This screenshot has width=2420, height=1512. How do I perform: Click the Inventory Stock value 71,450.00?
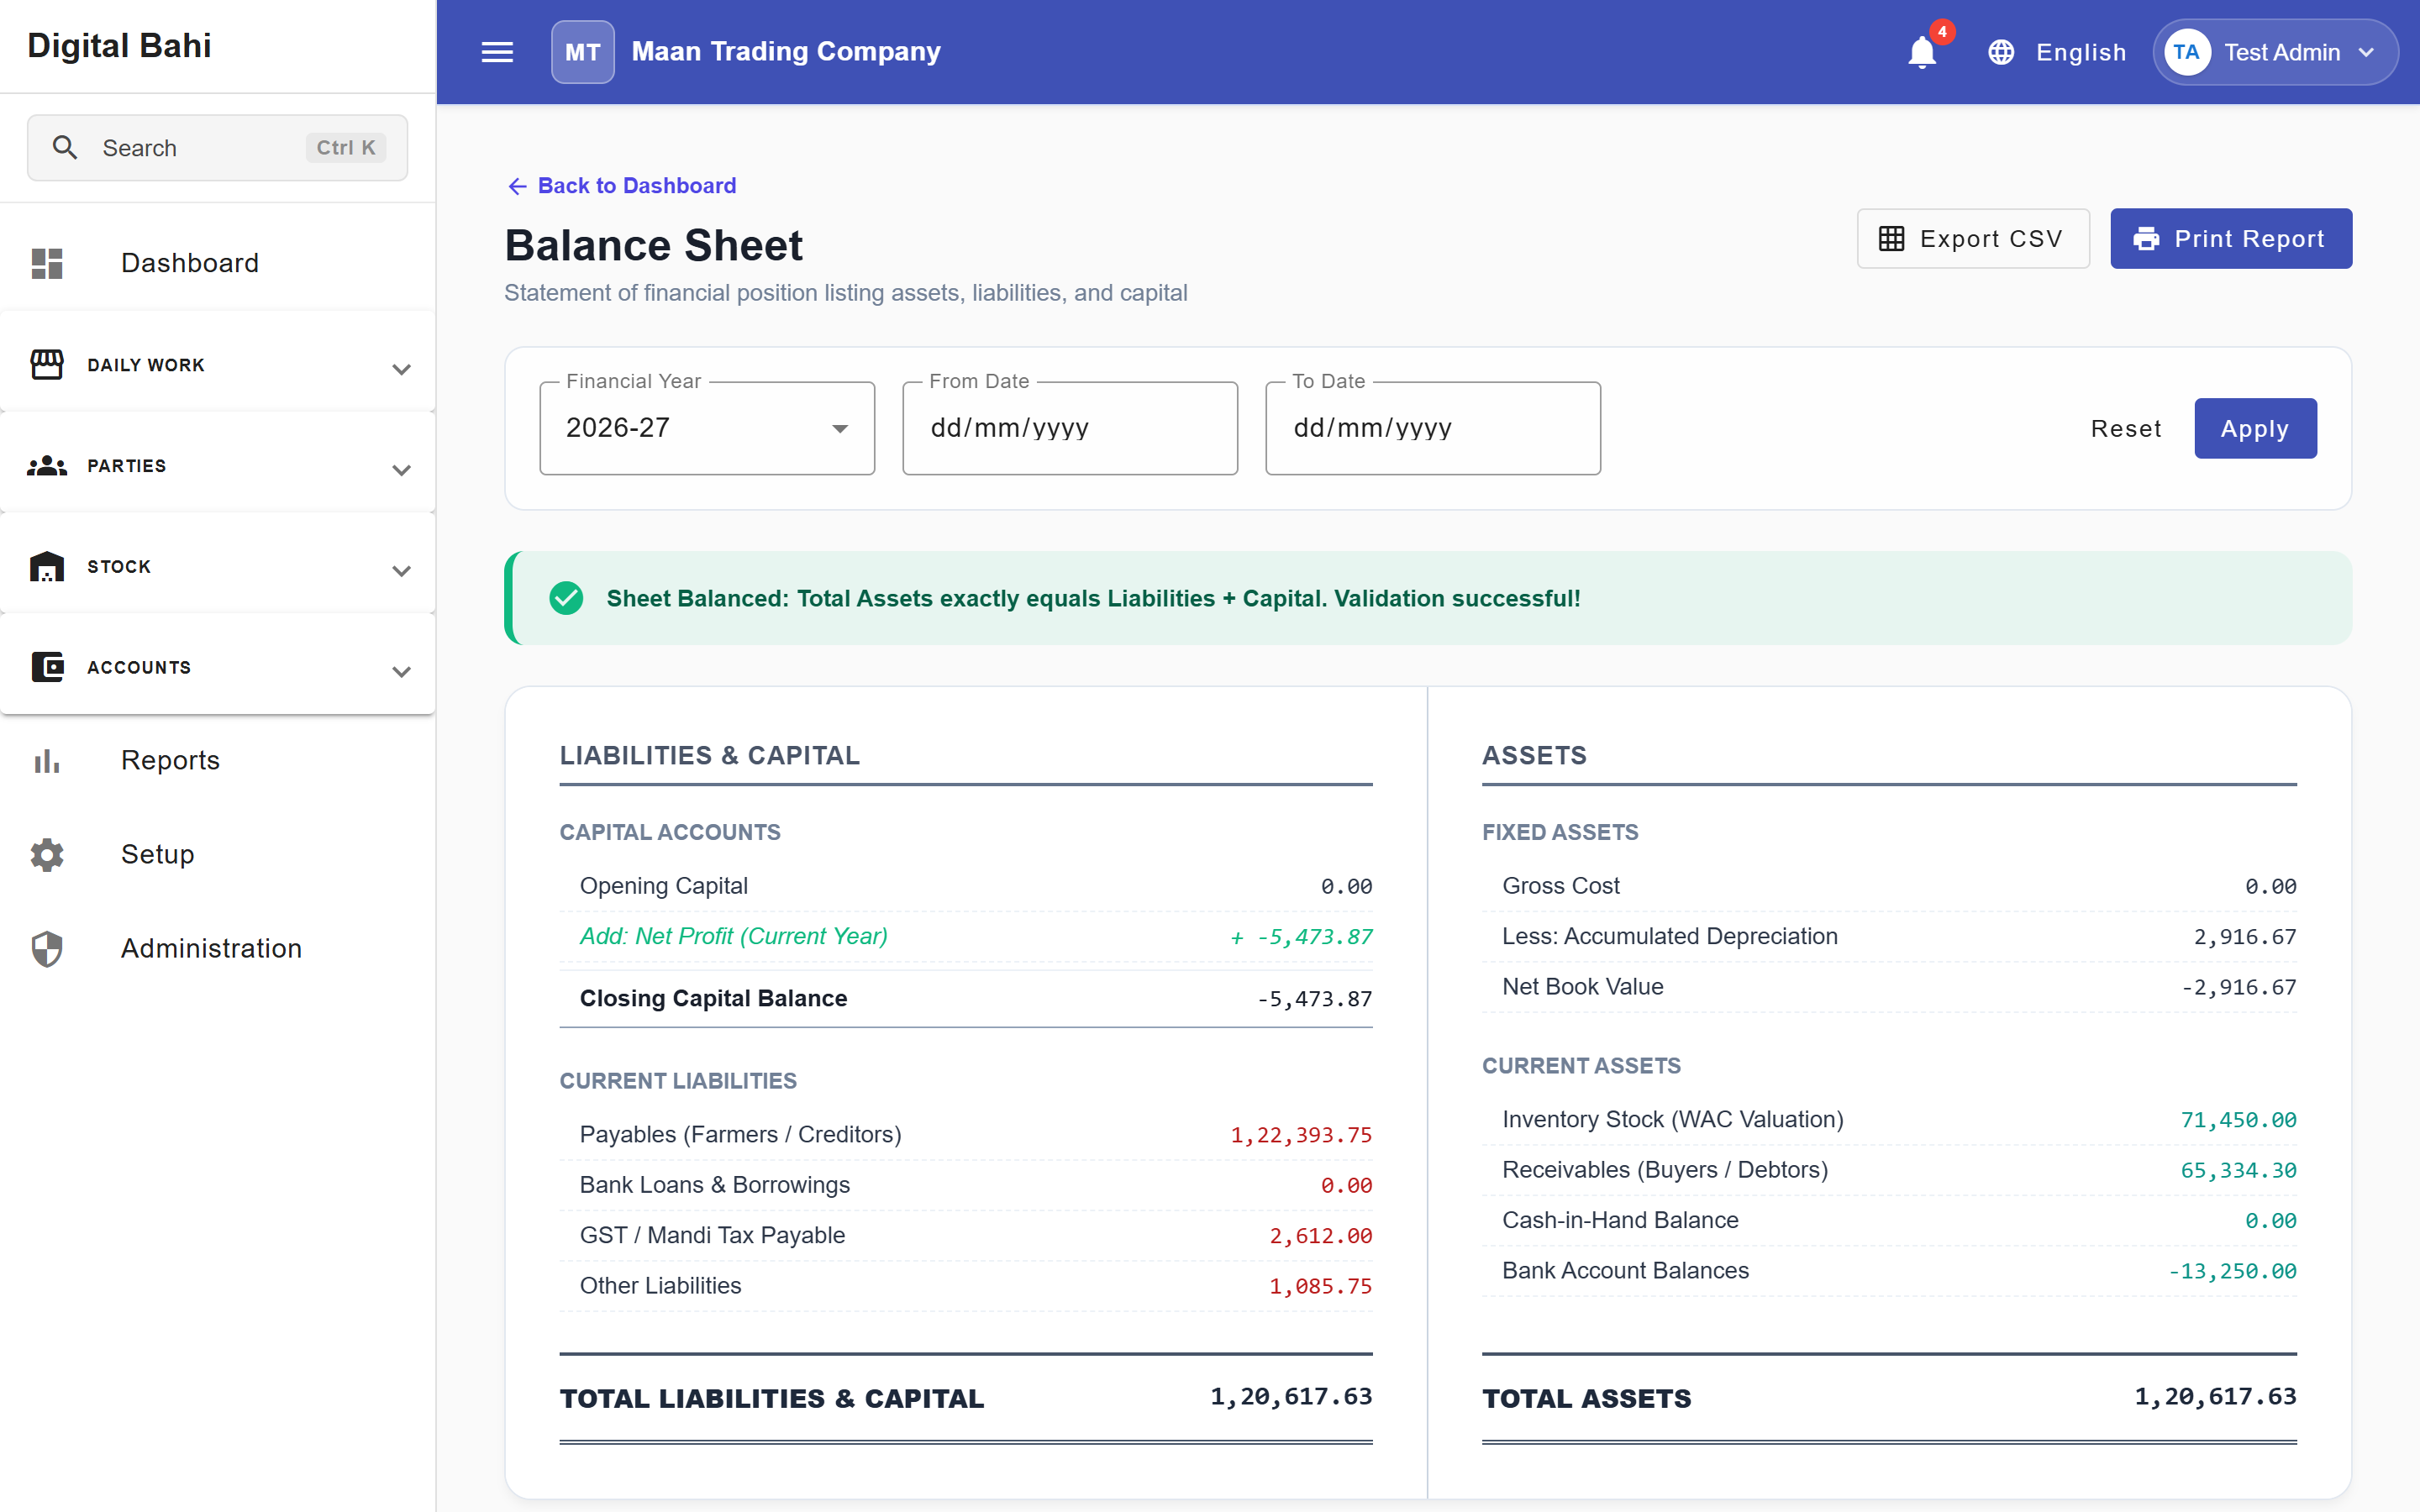(x=2238, y=1121)
